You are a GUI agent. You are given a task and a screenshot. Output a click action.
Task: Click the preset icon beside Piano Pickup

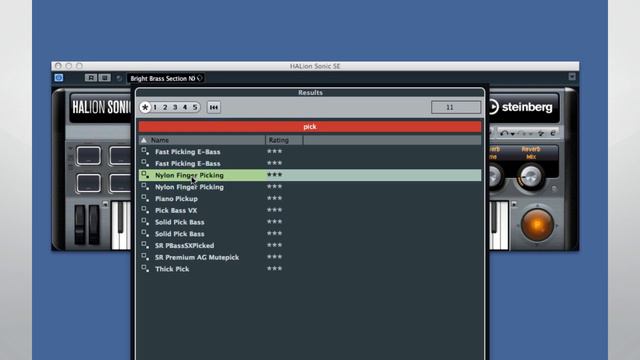point(145,198)
